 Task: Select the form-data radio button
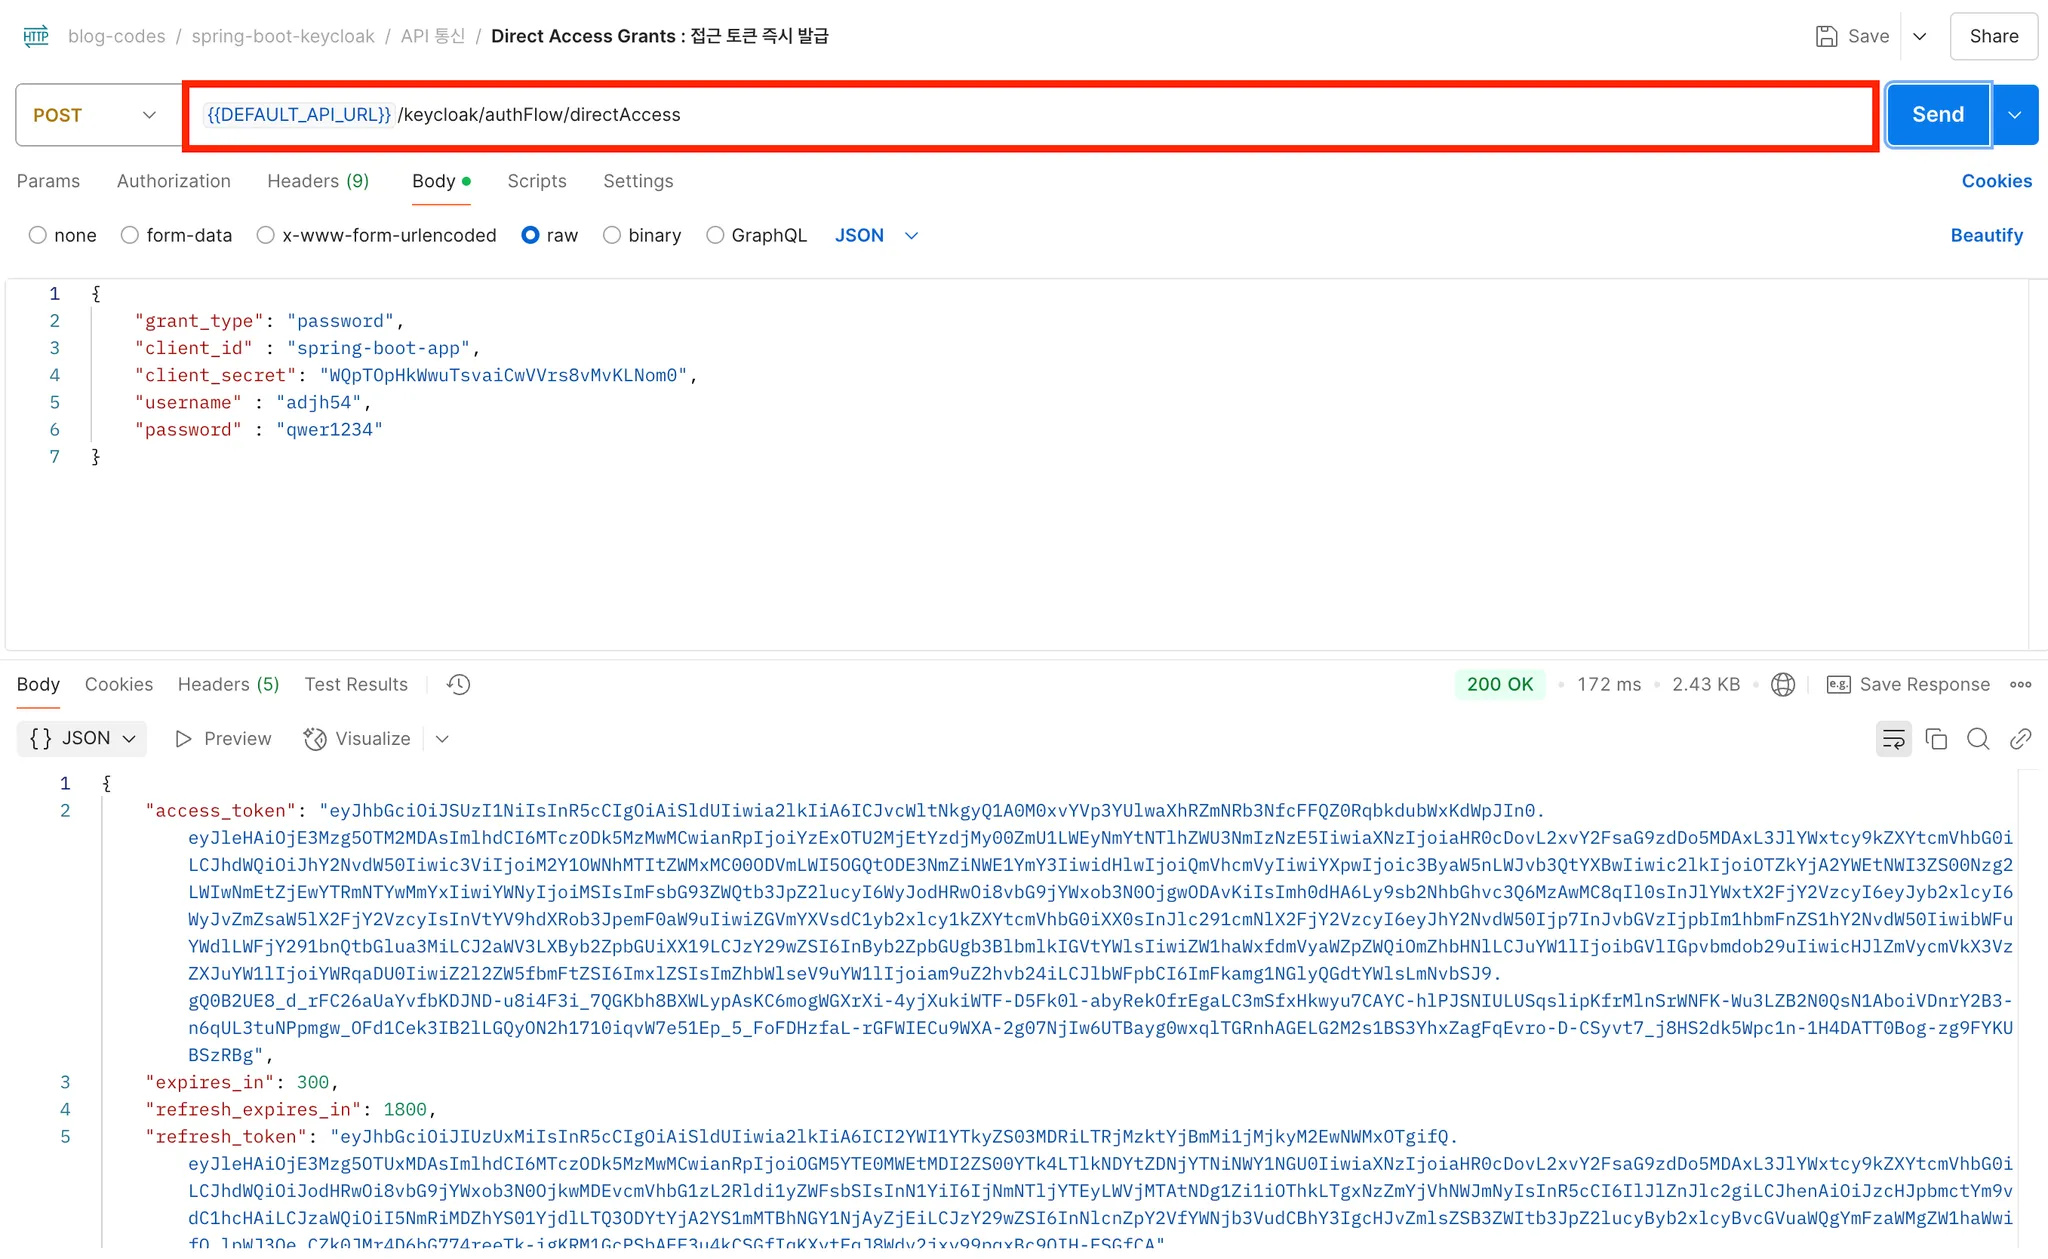(130, 235)
